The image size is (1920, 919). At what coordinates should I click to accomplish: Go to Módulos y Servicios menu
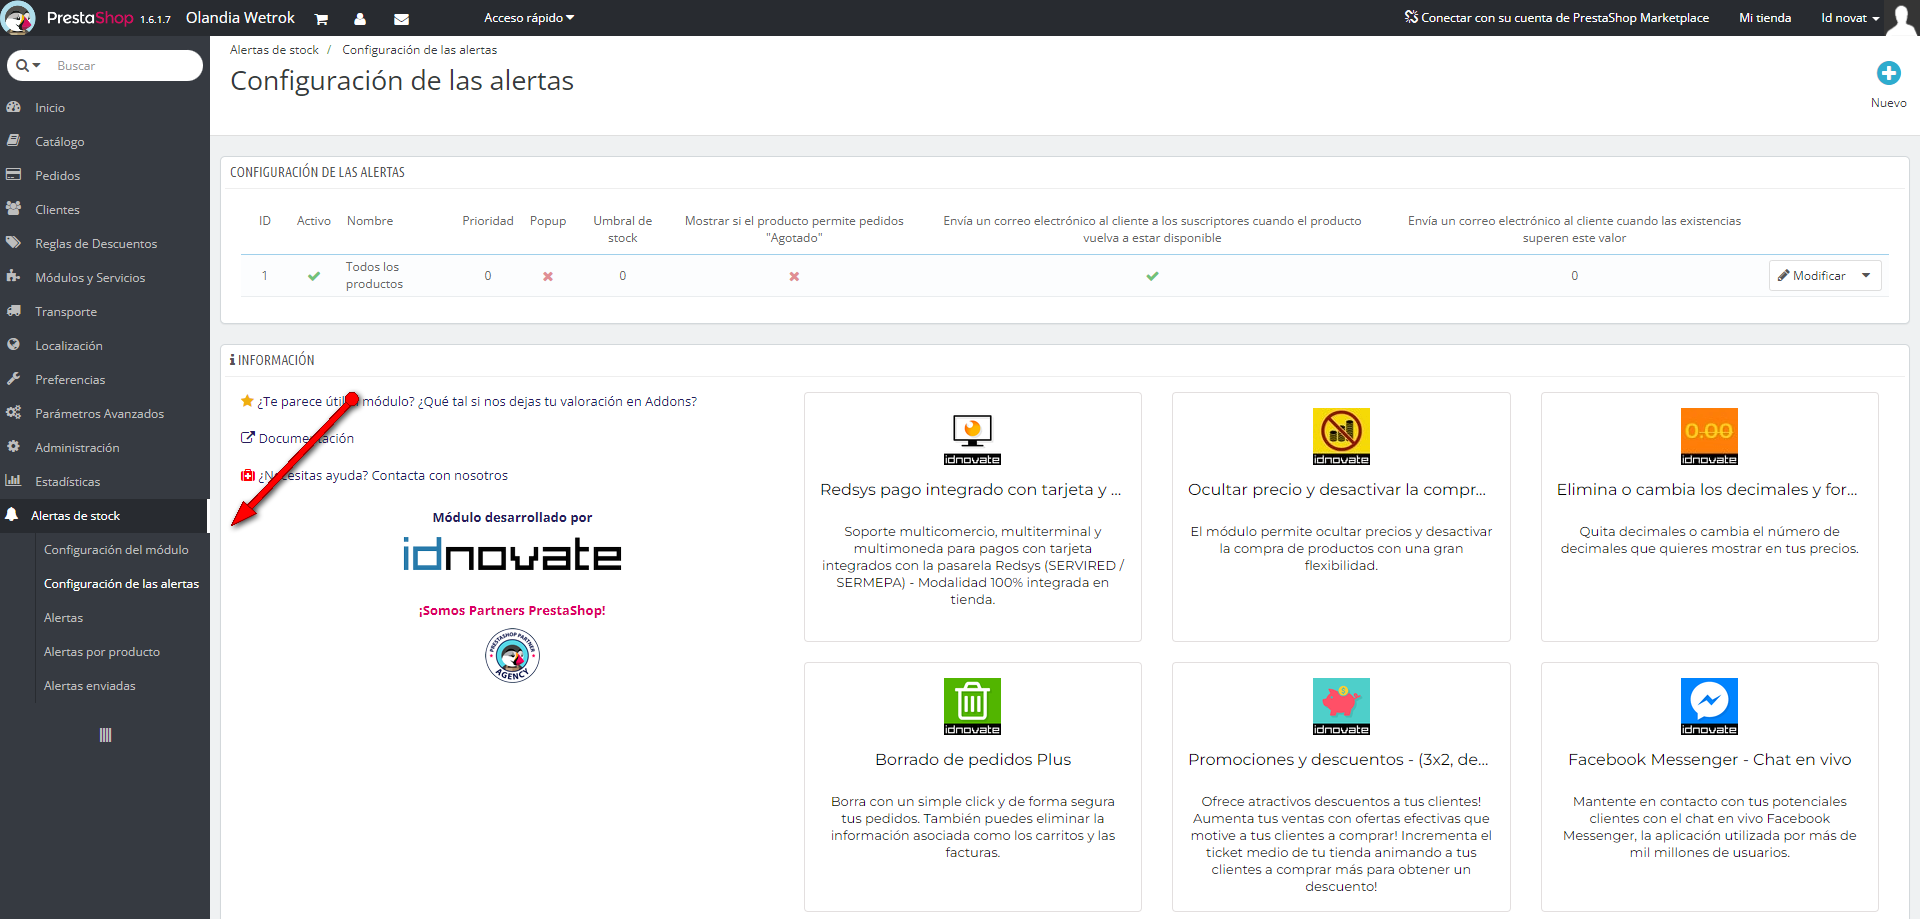(90, 278)
